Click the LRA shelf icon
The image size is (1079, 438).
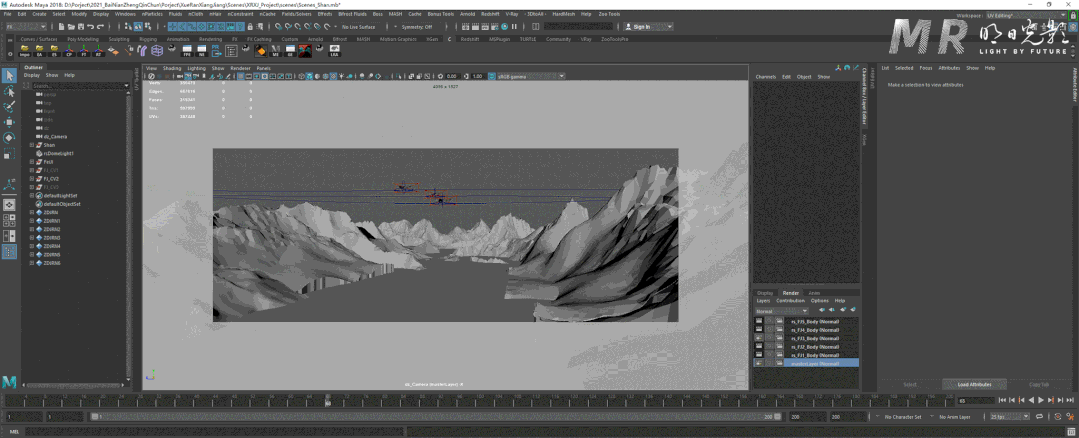click(334, 50)
